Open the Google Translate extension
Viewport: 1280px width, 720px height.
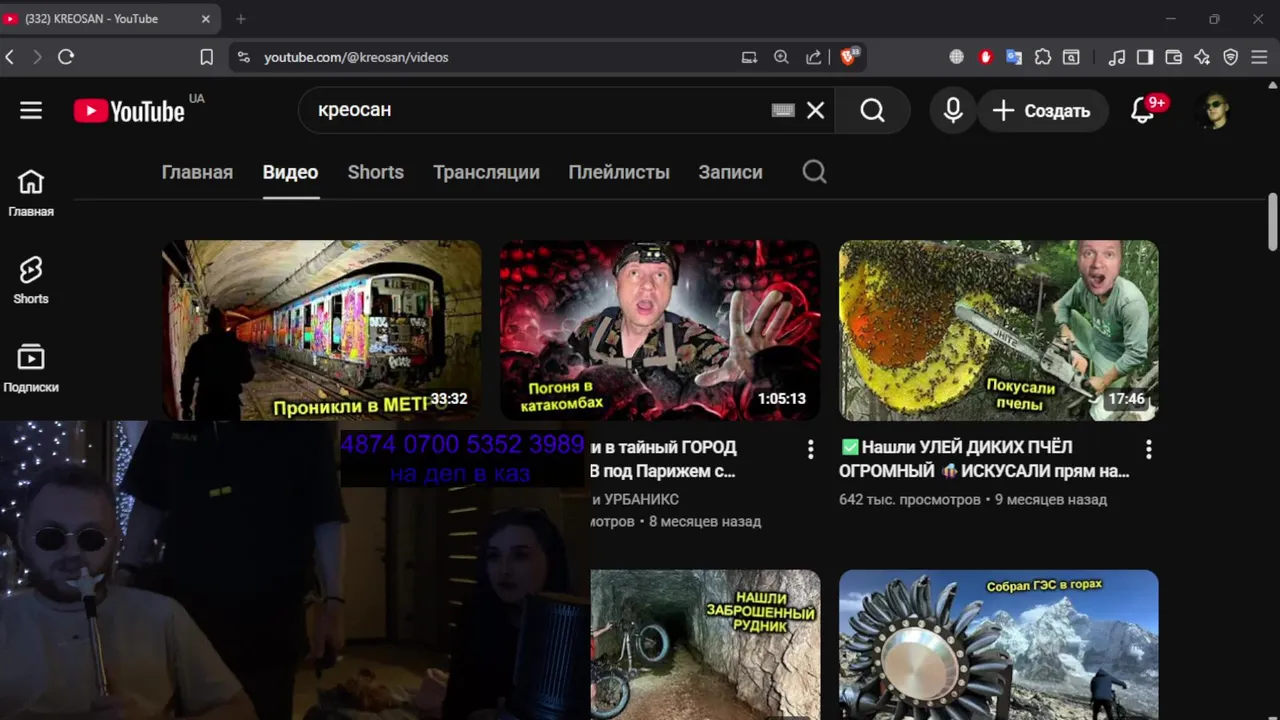tap(1014, 57)
